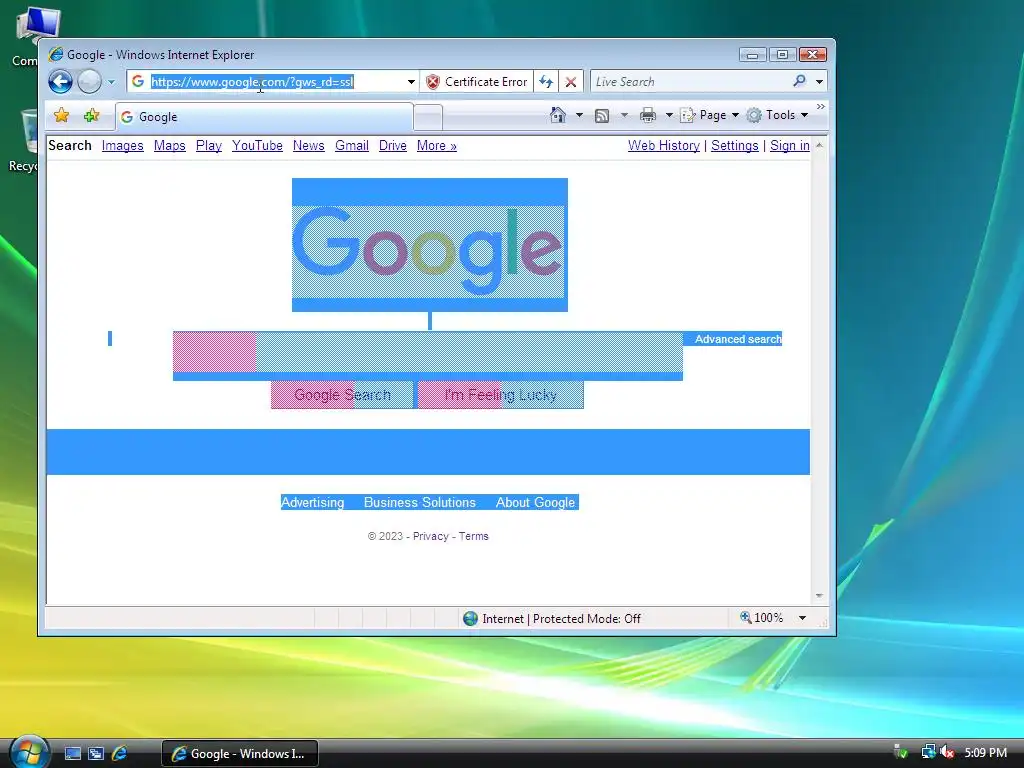Click the RSS Feeds icon
The height and width of the screenshot is (768, 1024).
point(601,116)
